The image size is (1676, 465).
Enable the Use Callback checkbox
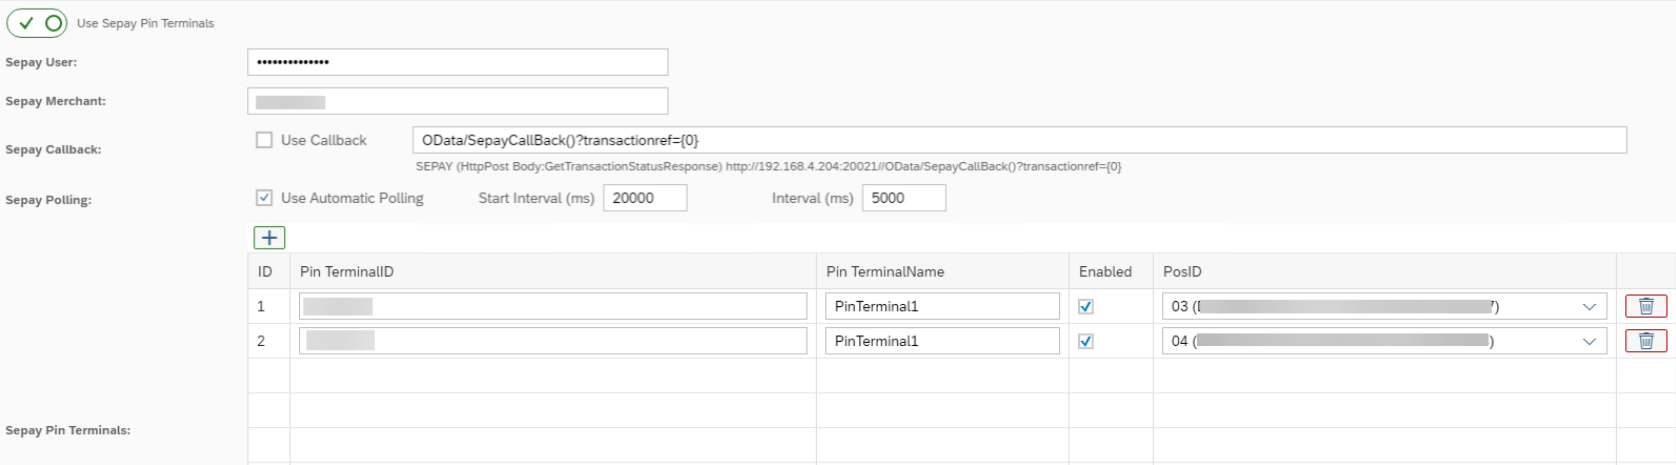264,140
